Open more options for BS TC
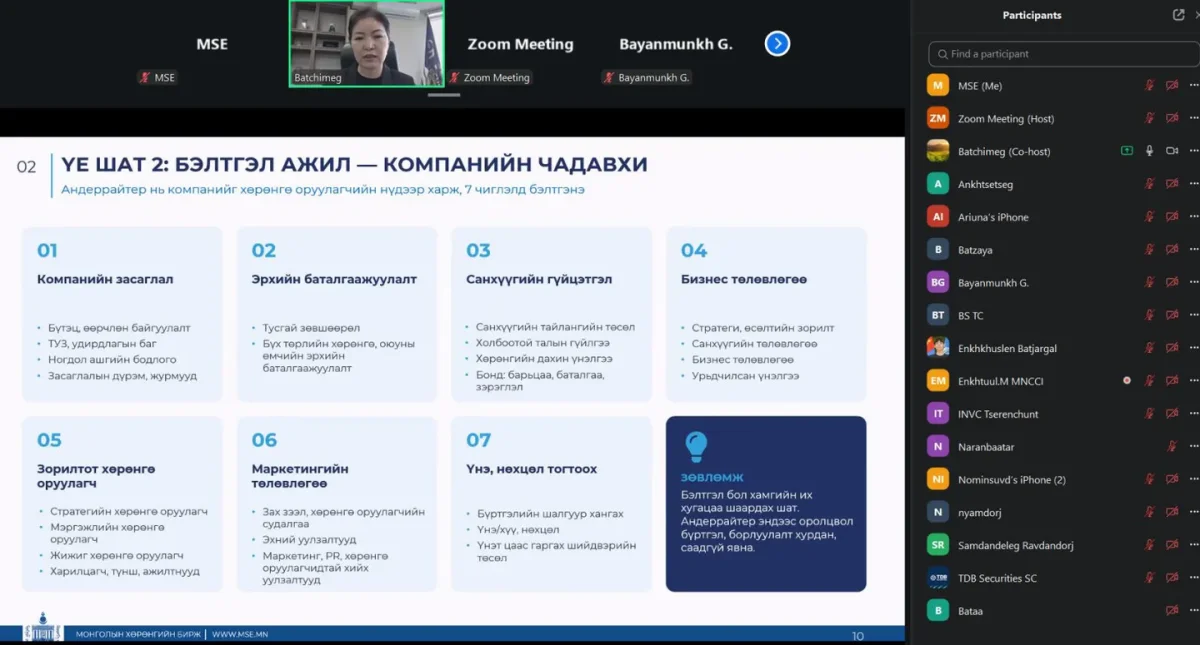This screenshot has height=645, width=1200. [x=1193, y=315]
